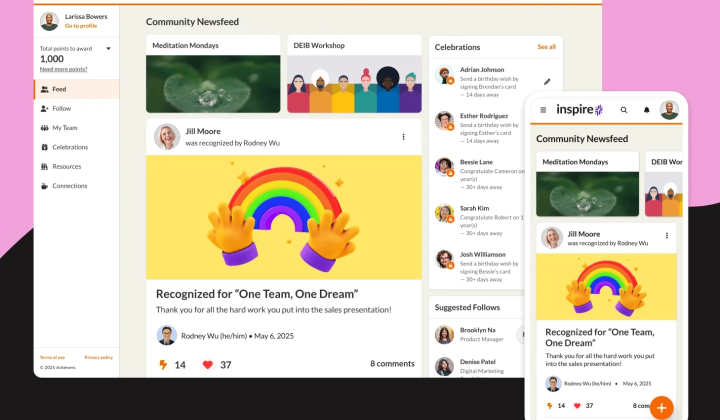Click the lightning boost icon with 14
The width and height of the screenshot is (720, 420).
(163, 364)
